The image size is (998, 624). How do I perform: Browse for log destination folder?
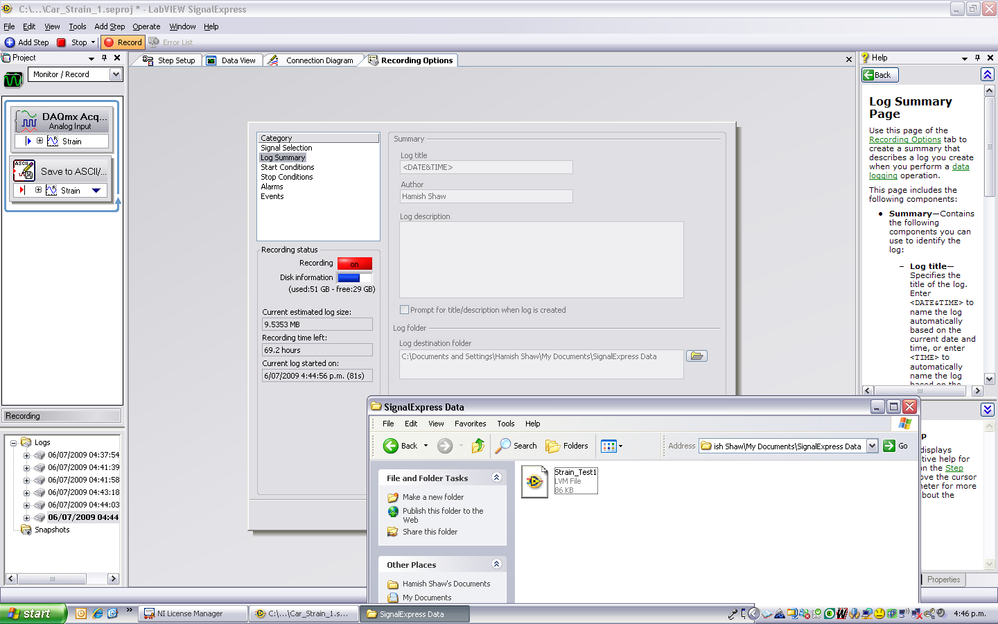(x=696, y=356)
